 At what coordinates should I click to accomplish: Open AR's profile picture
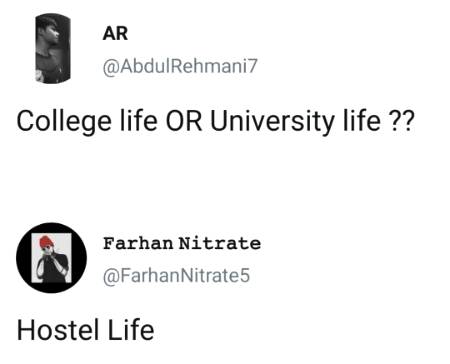(x=53, y=48)
